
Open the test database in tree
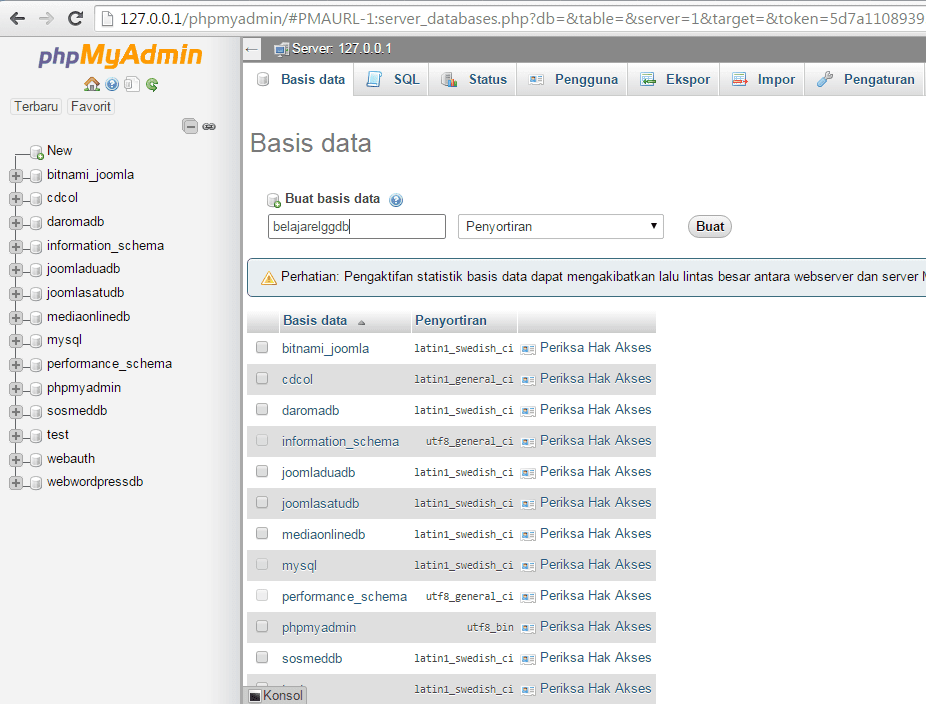pos(57,435)
